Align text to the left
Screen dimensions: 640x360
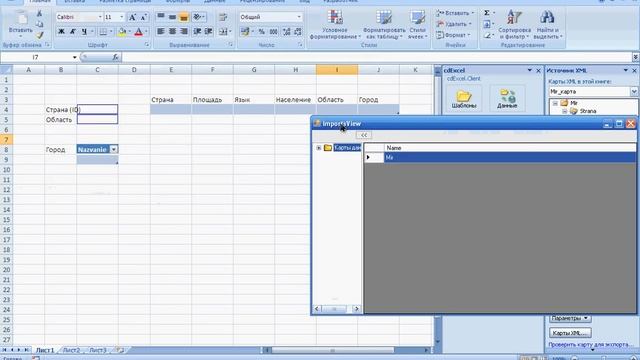[x=161, y=31]
